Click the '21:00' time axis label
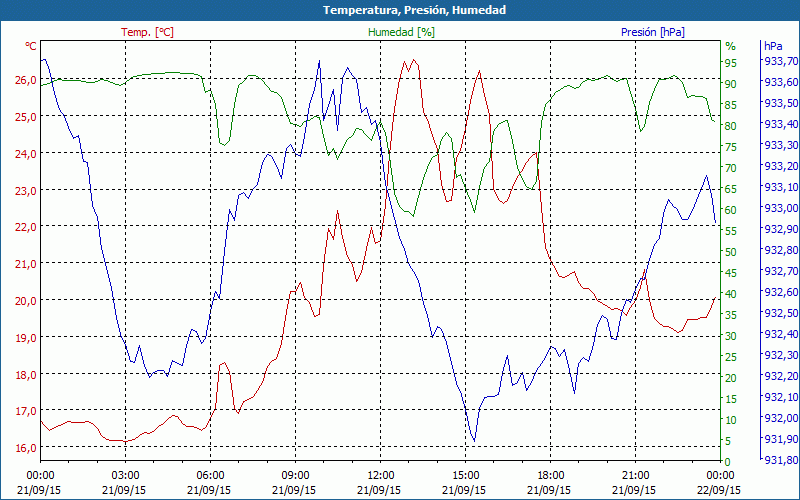This screenshot has width=800, height=500. 634,476
